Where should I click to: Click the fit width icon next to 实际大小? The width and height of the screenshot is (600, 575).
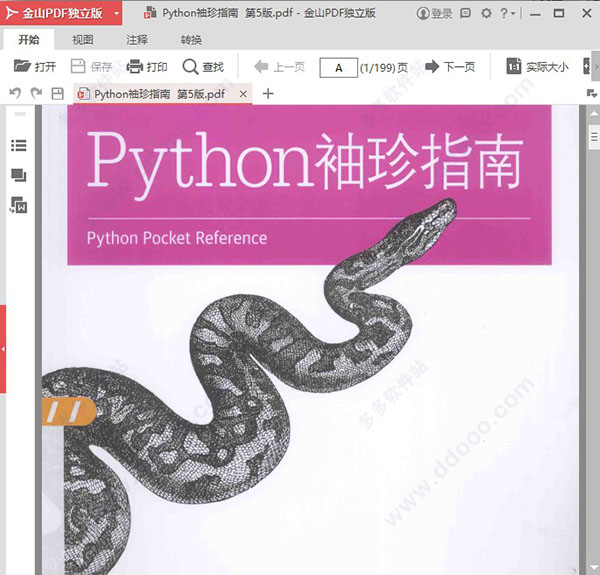point(587,66)
